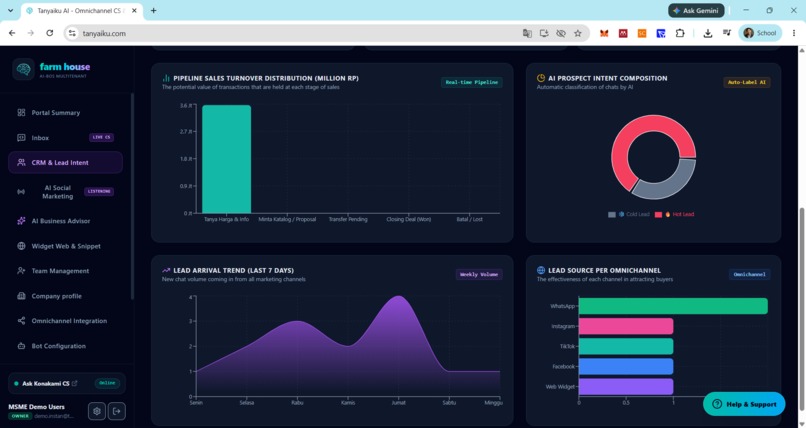The height and width of the screenshot is (428, 806).
Task: Click the purple Web Widget bar
Action: [x=626, y=386]
